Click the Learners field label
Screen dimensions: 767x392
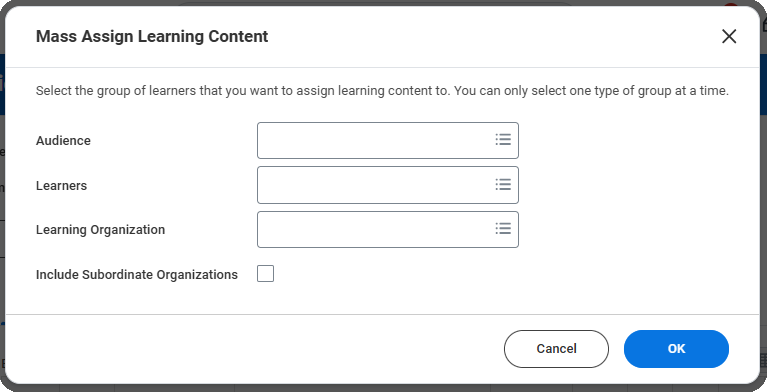pos(61,185)
